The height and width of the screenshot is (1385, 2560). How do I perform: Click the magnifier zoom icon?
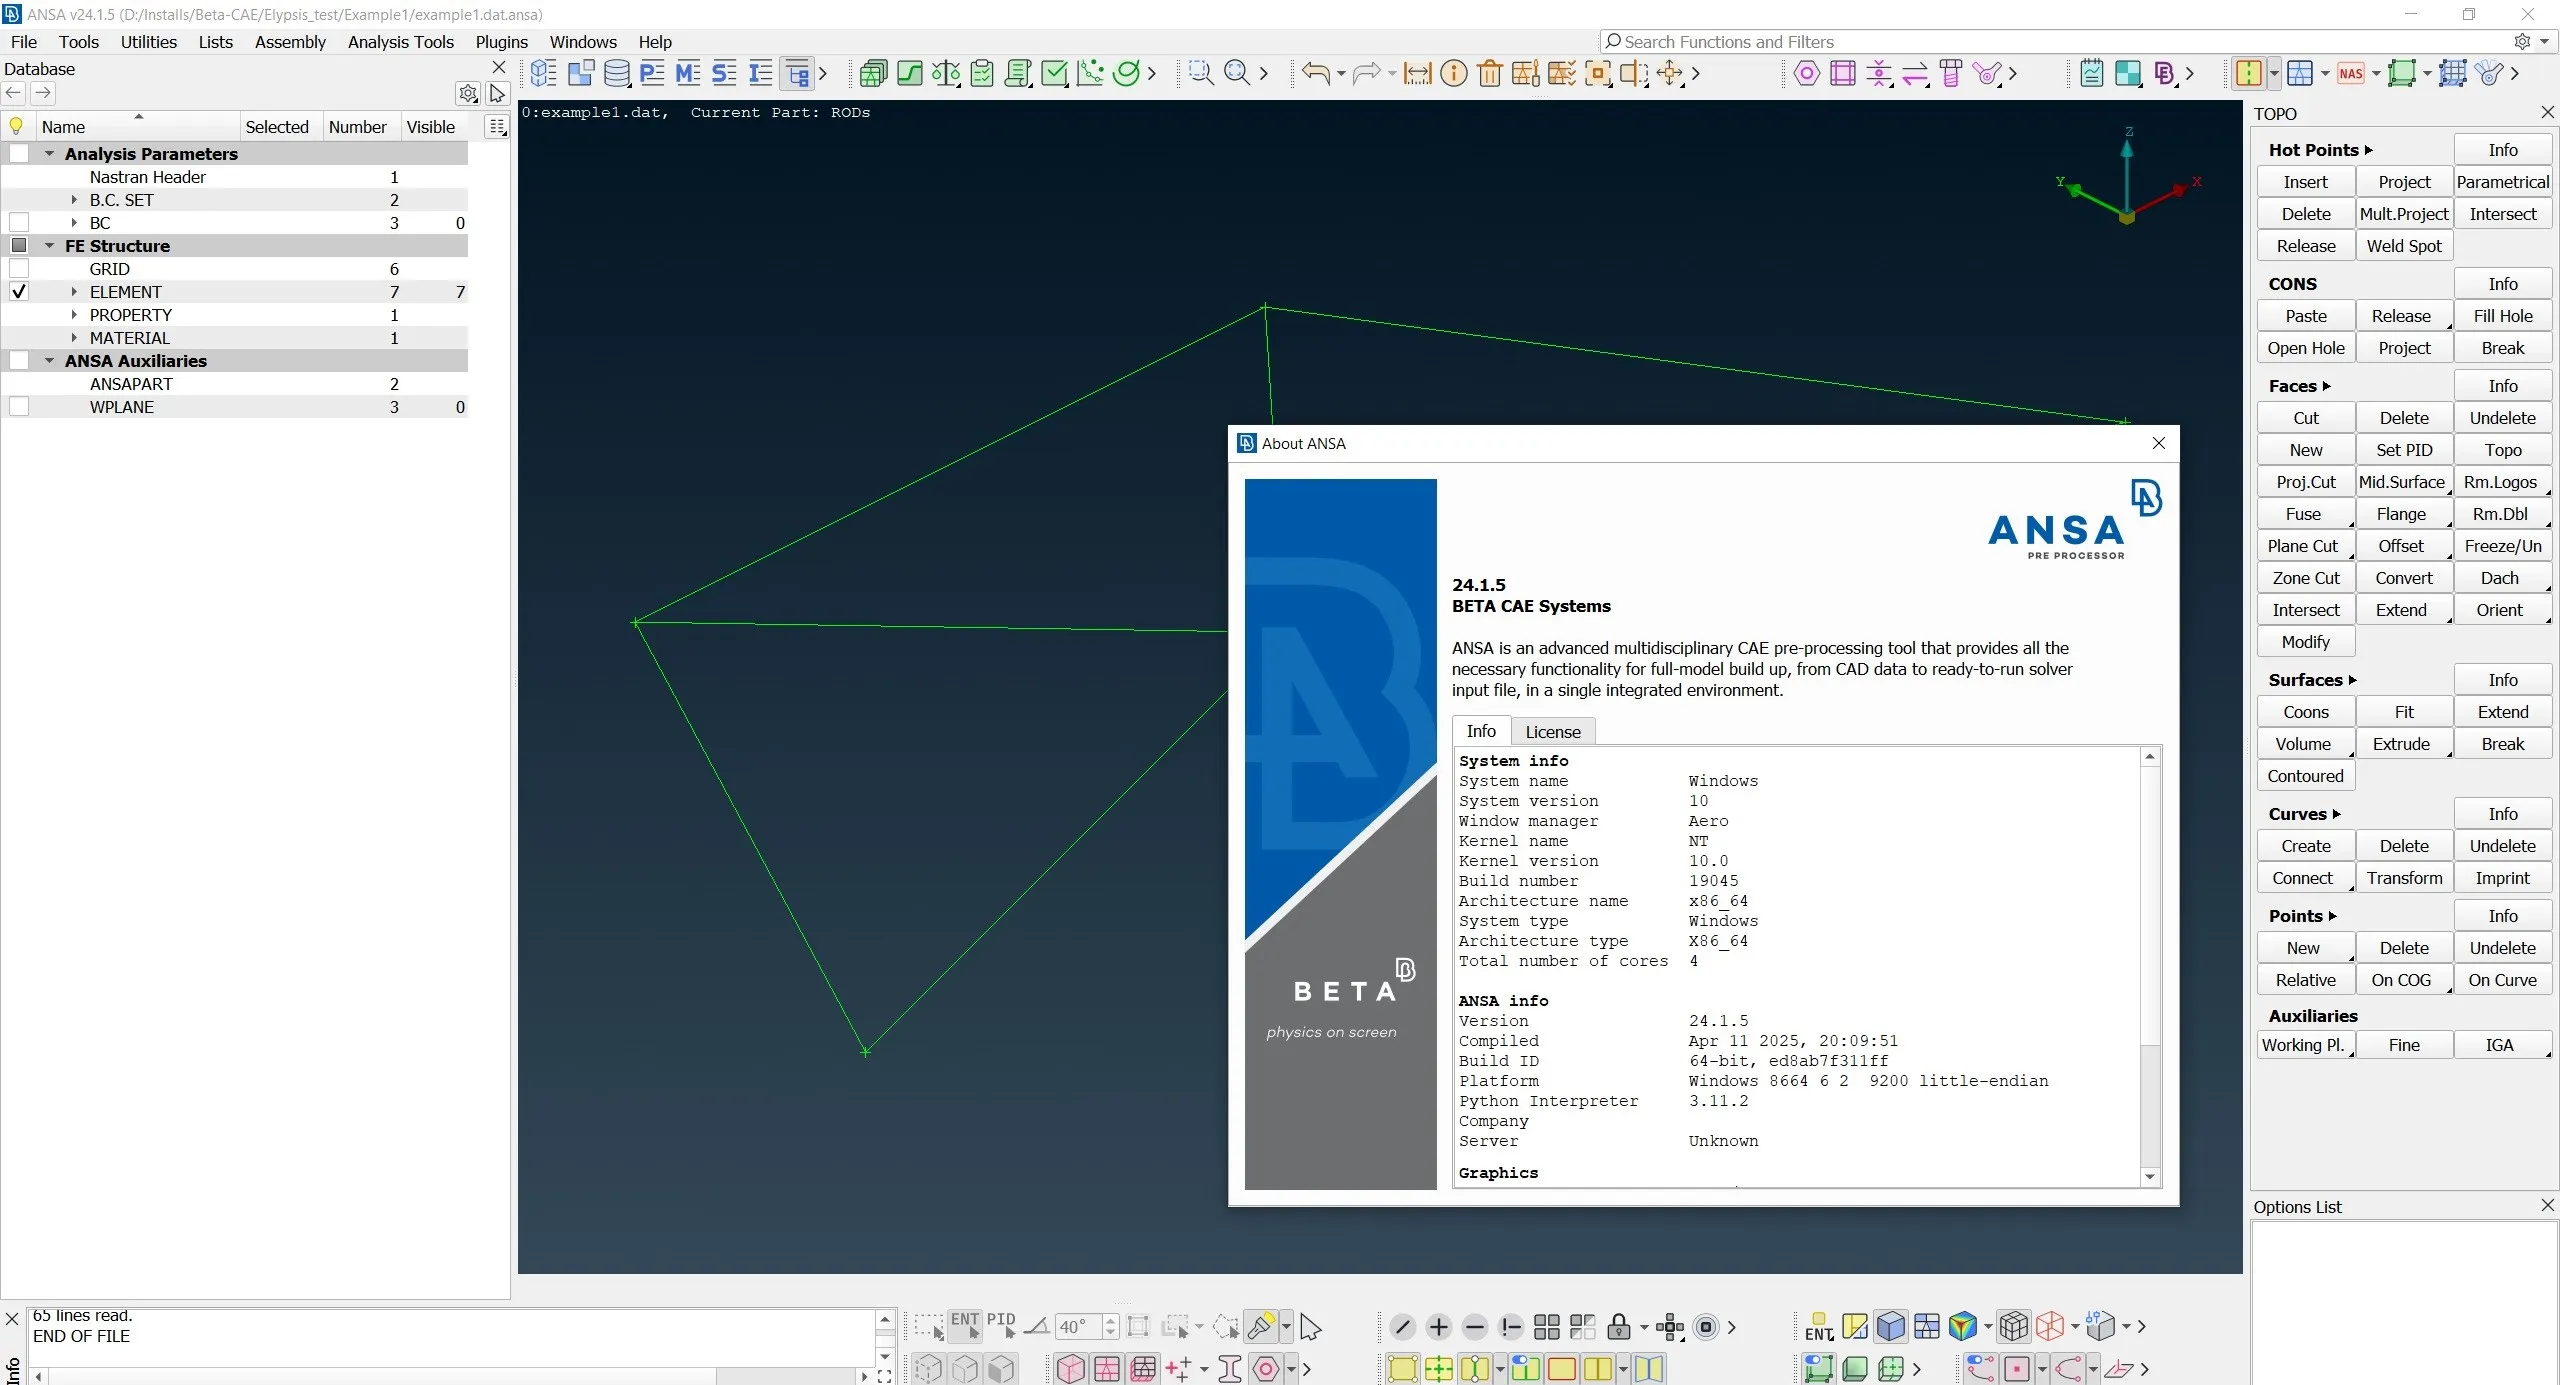[1237, 73]
